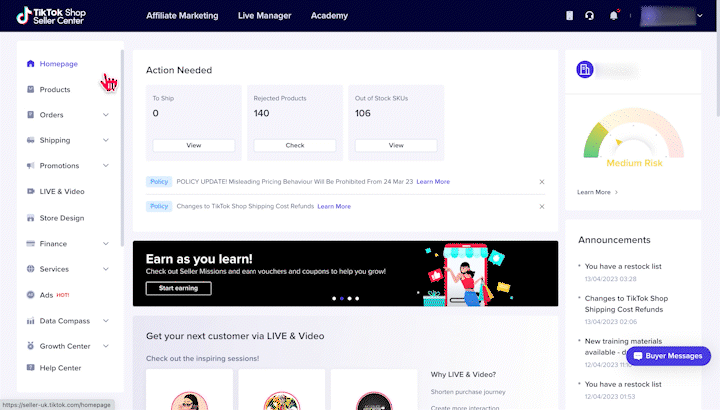Dismiss the Misleading Pricing policy notice
The width and height of the screenshot is (720, 410).
[x=542, y=182]
